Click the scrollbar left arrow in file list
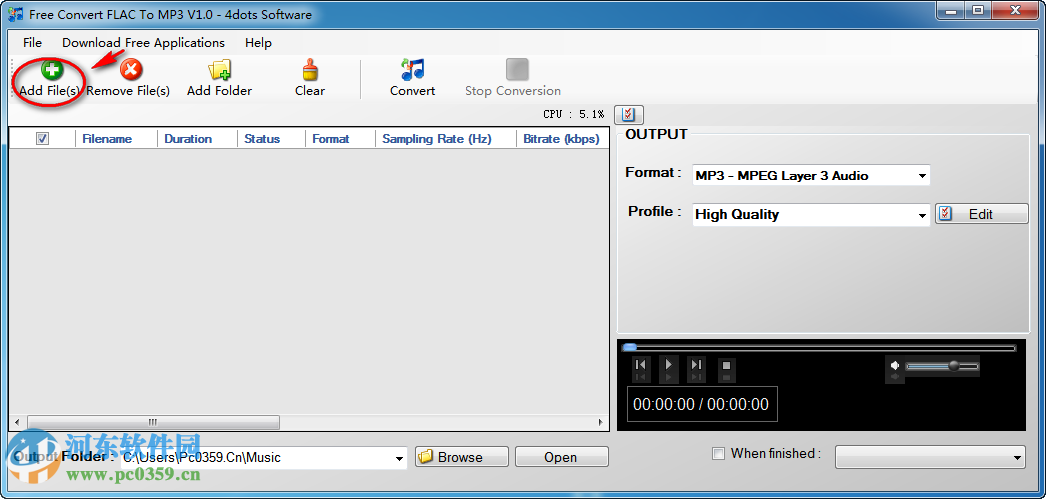 17,422
